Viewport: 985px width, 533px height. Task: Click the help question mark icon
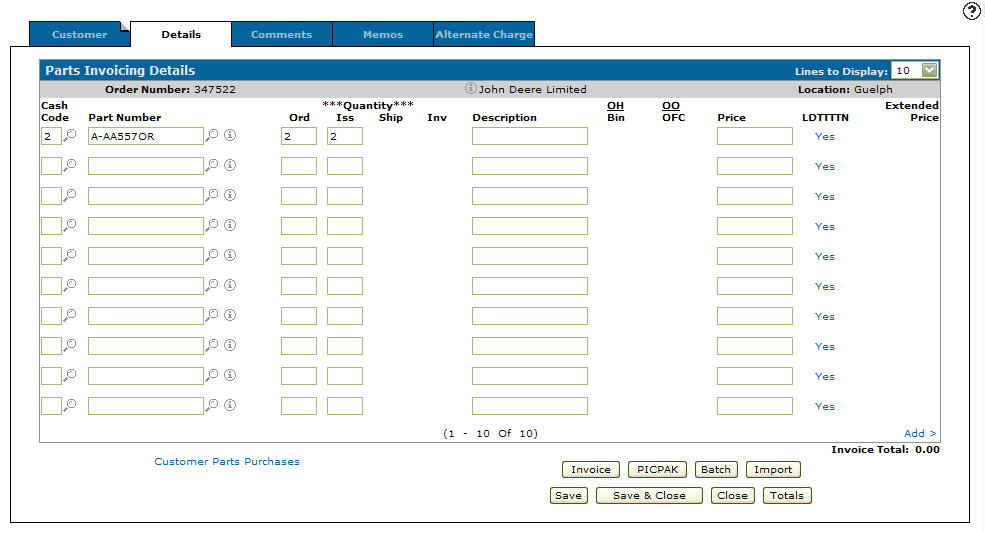pos(971,12)
